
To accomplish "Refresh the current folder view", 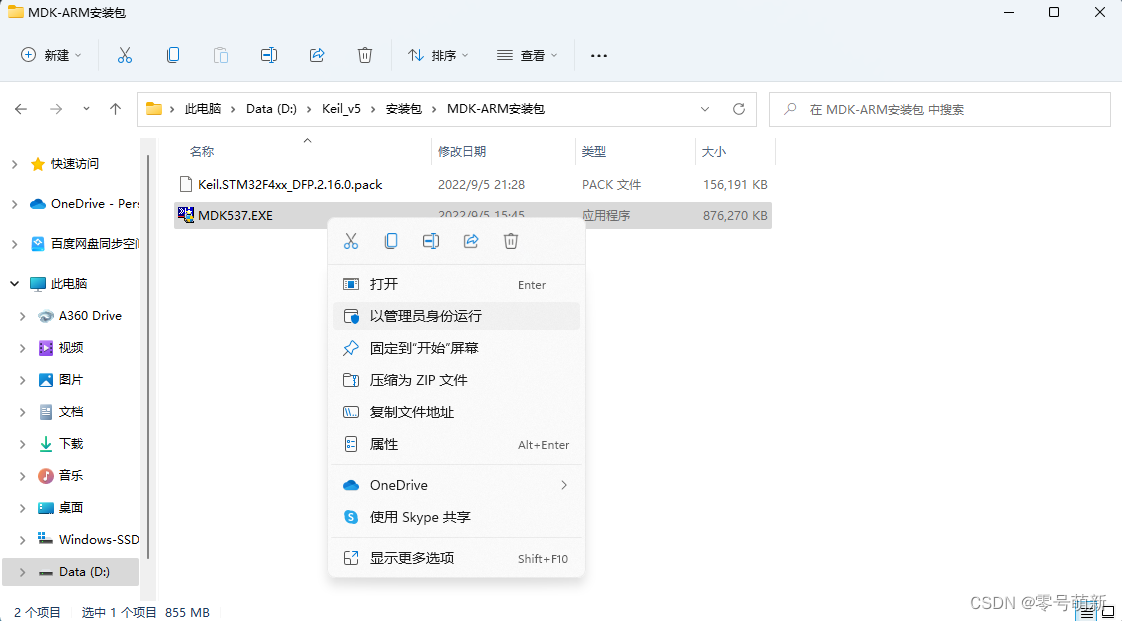I will pyautogui.click(x=739, y=109).
